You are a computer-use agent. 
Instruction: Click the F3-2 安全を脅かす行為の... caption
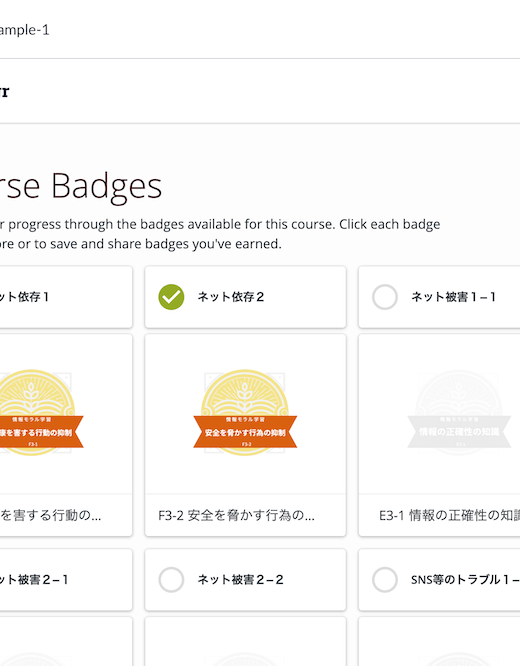236,515
